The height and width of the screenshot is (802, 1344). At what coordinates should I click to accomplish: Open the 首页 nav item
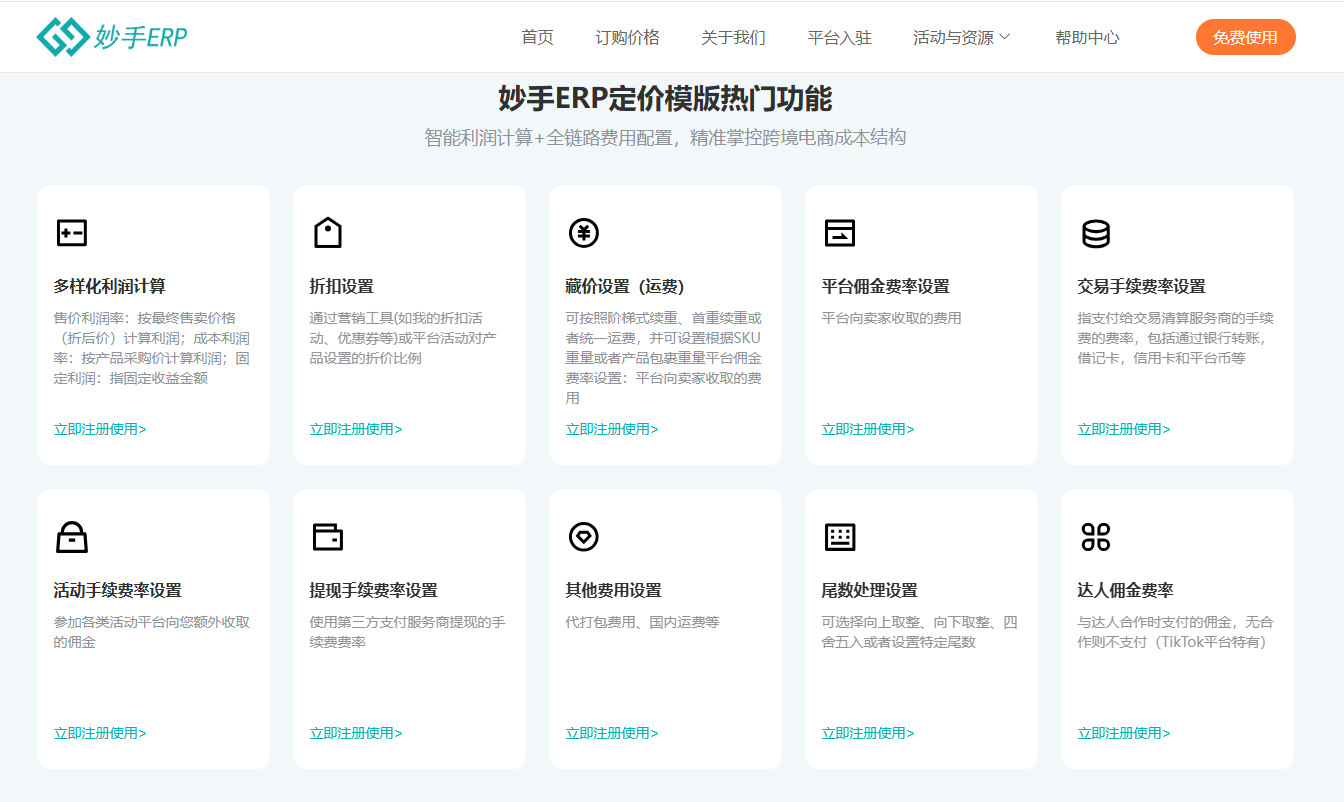pos(537,37)
